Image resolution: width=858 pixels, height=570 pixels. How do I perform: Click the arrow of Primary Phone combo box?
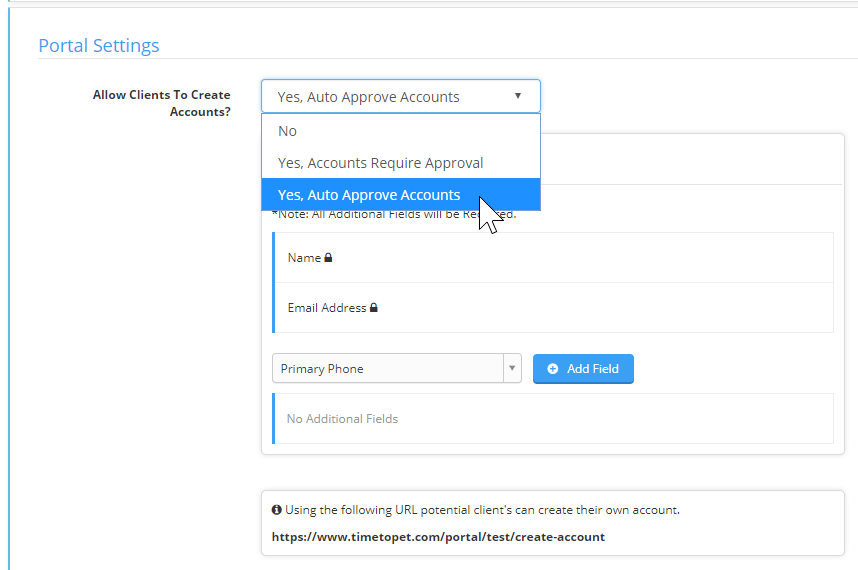512,368
